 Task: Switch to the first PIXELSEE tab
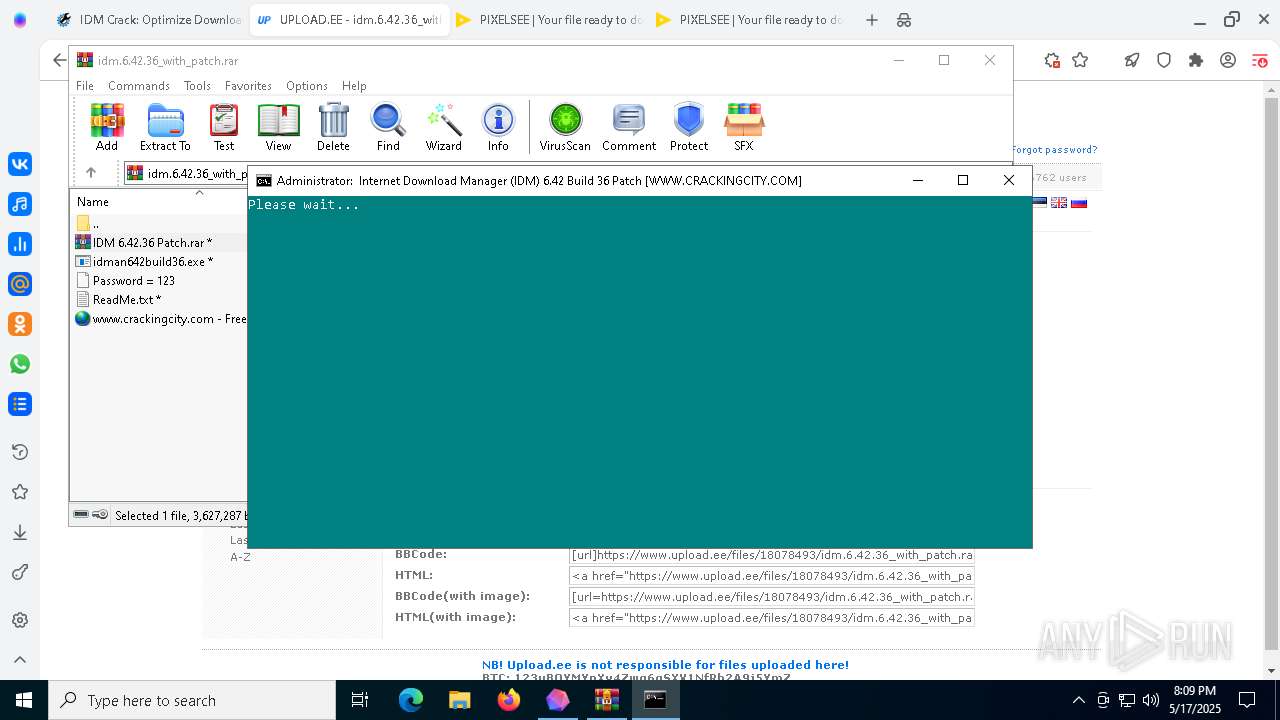point(549,20)
